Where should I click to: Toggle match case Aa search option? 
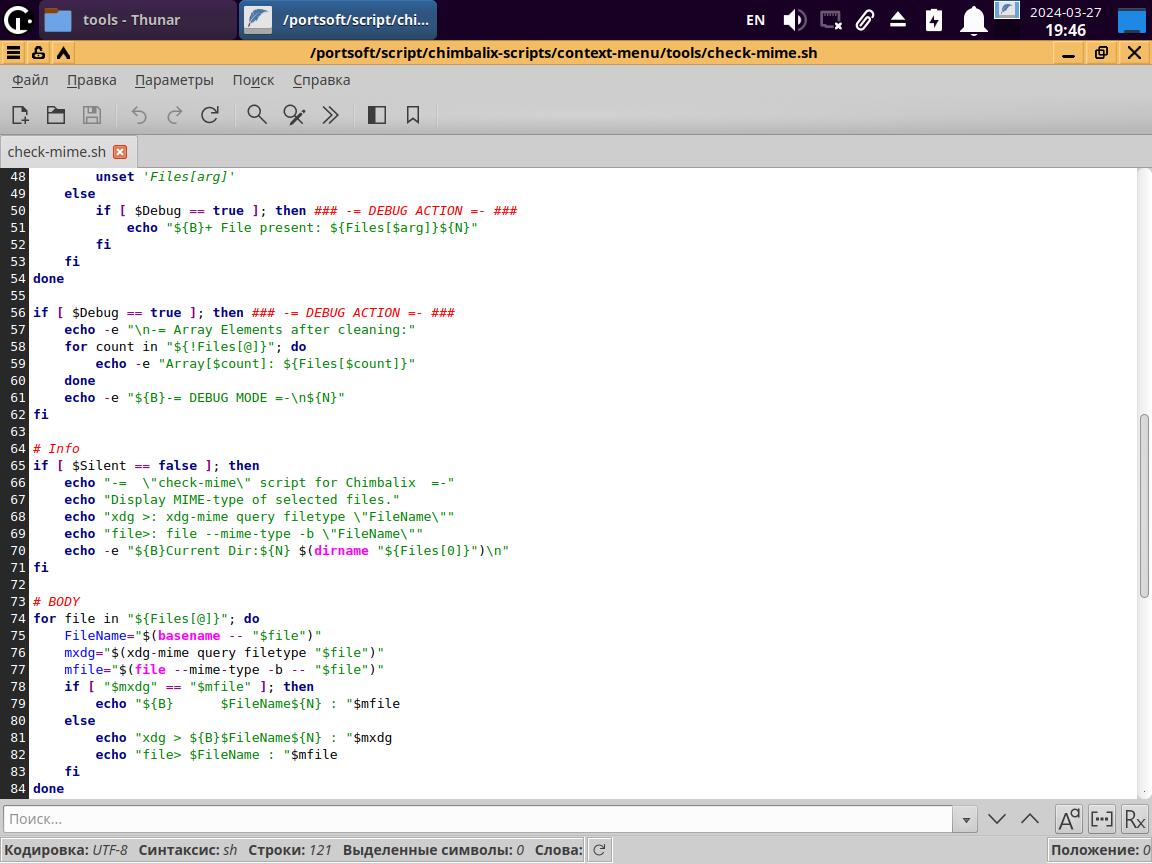coord(1068,819)
